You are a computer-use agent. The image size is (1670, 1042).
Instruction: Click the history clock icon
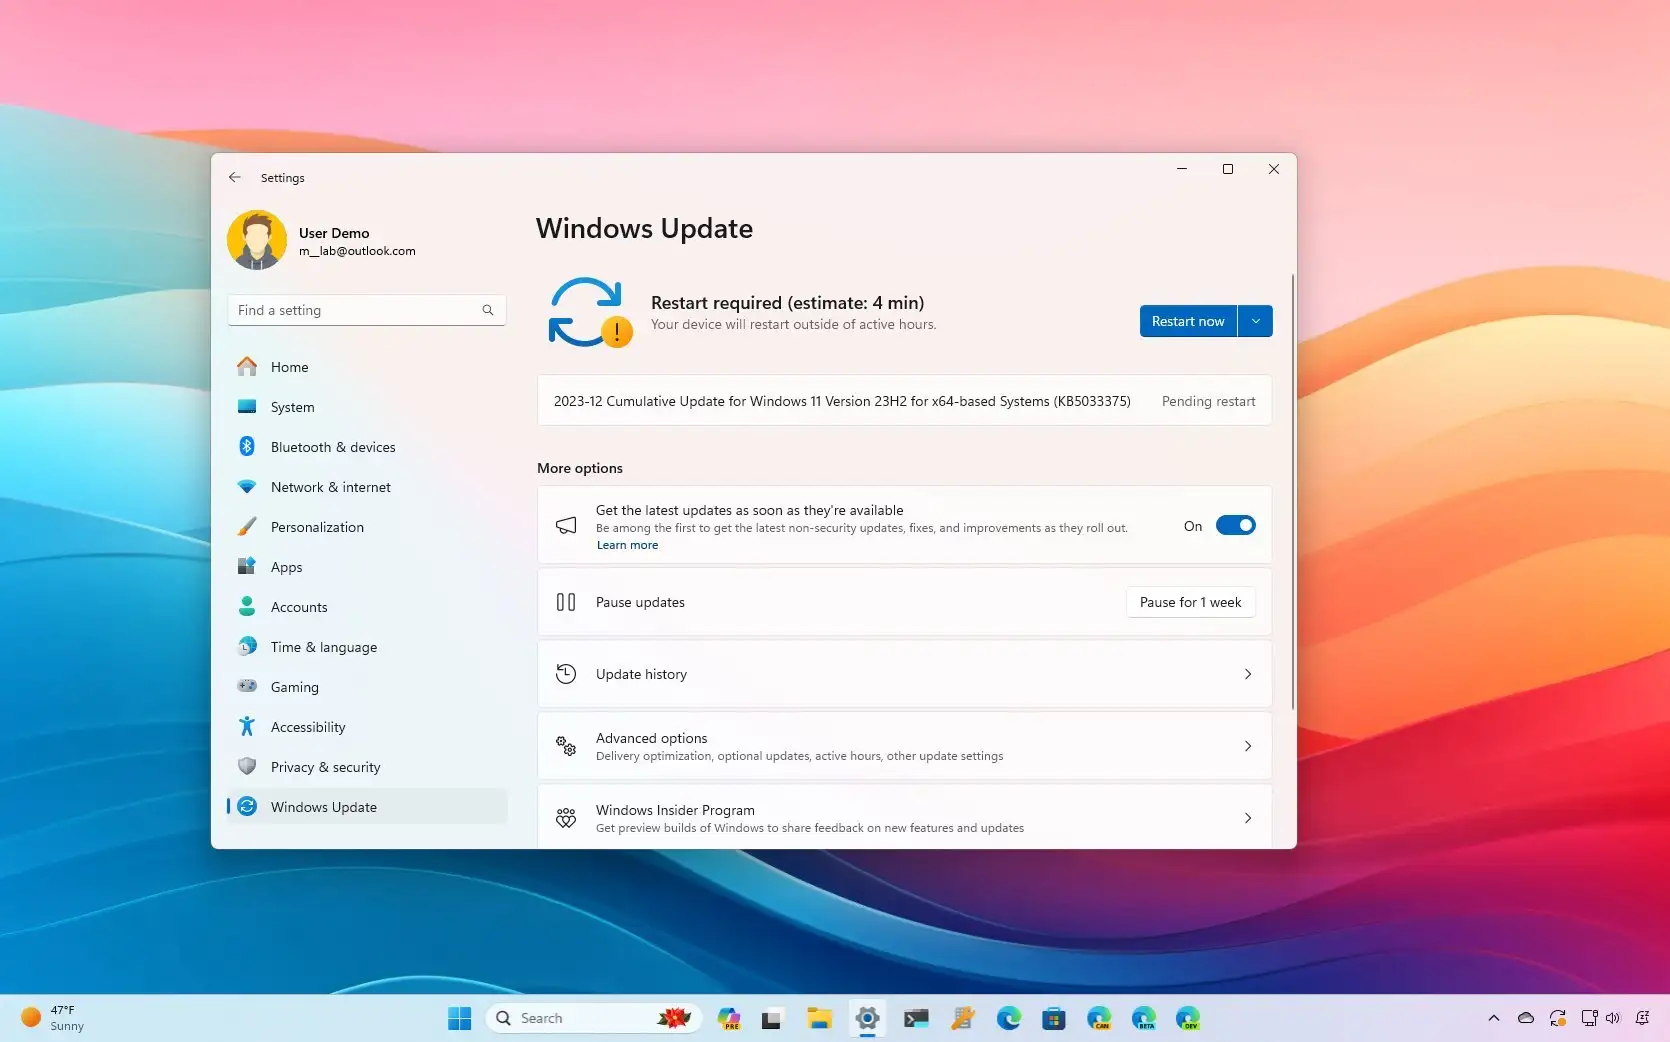[566, 674]
